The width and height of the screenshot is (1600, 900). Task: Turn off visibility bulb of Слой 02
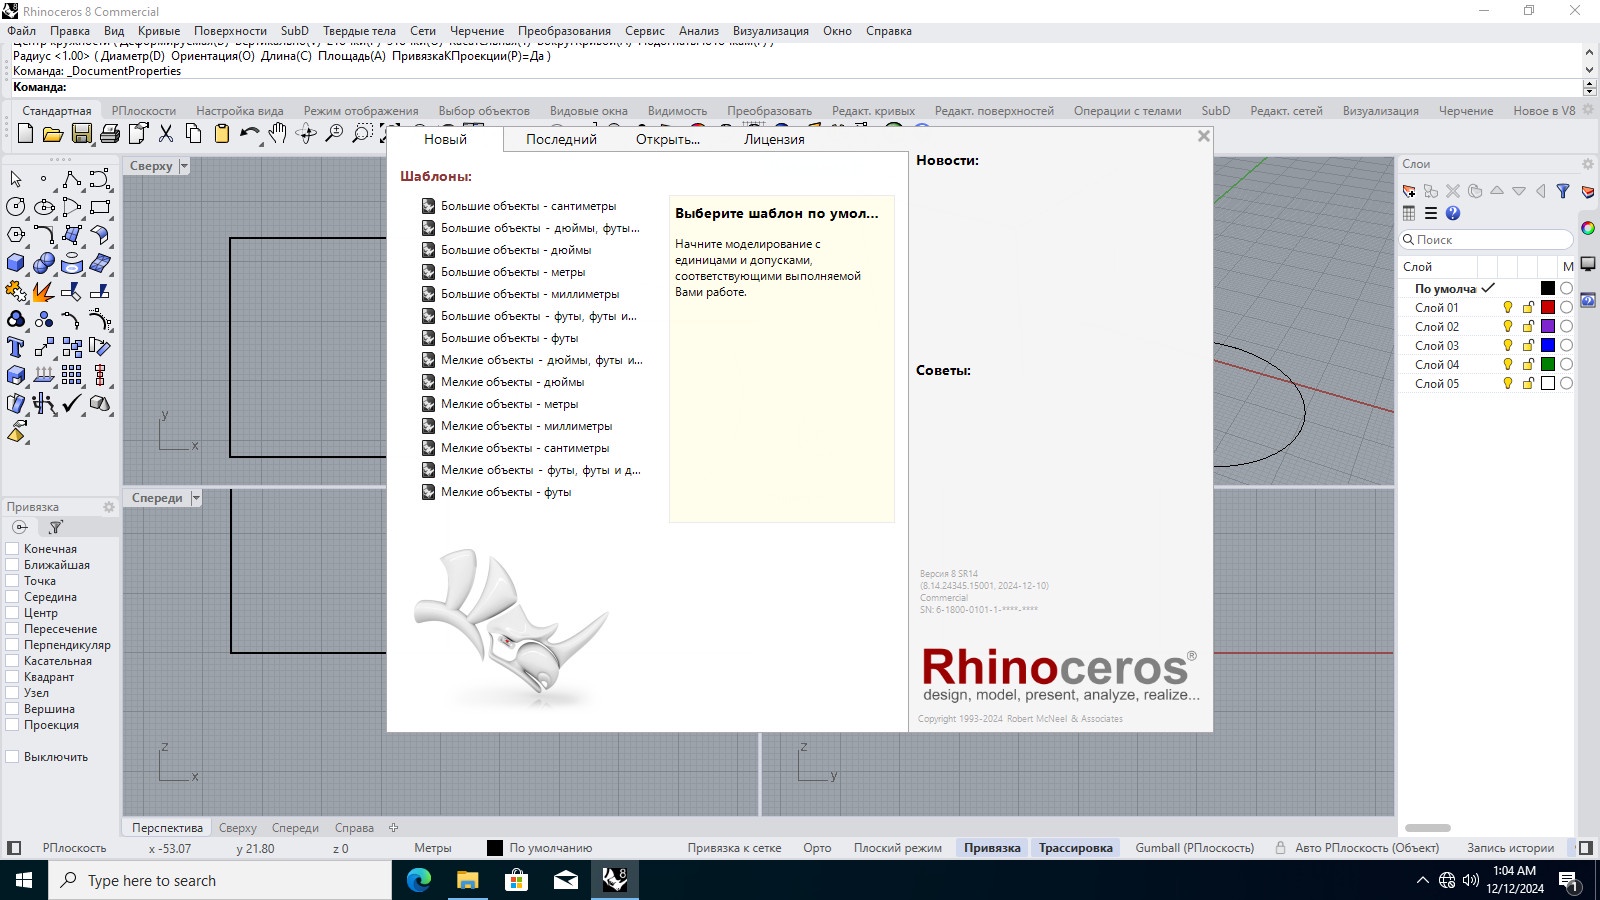point(1508,327)
